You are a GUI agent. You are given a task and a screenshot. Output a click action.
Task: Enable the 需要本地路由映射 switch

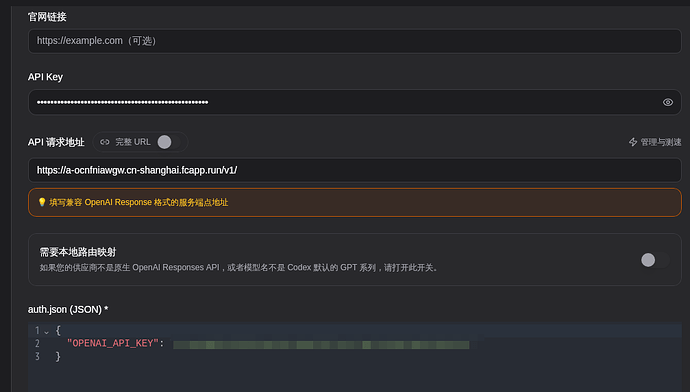pos(654,260)
